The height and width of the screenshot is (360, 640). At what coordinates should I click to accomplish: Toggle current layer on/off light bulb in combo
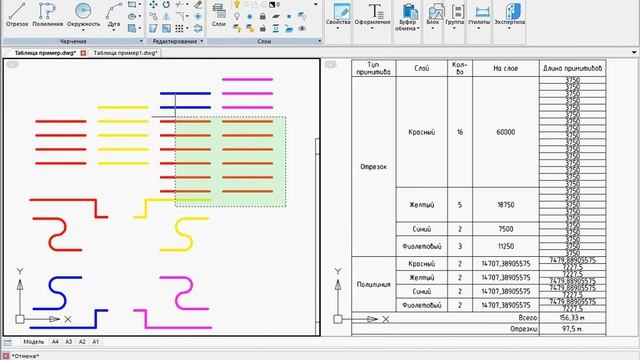(x=237, y=4)
